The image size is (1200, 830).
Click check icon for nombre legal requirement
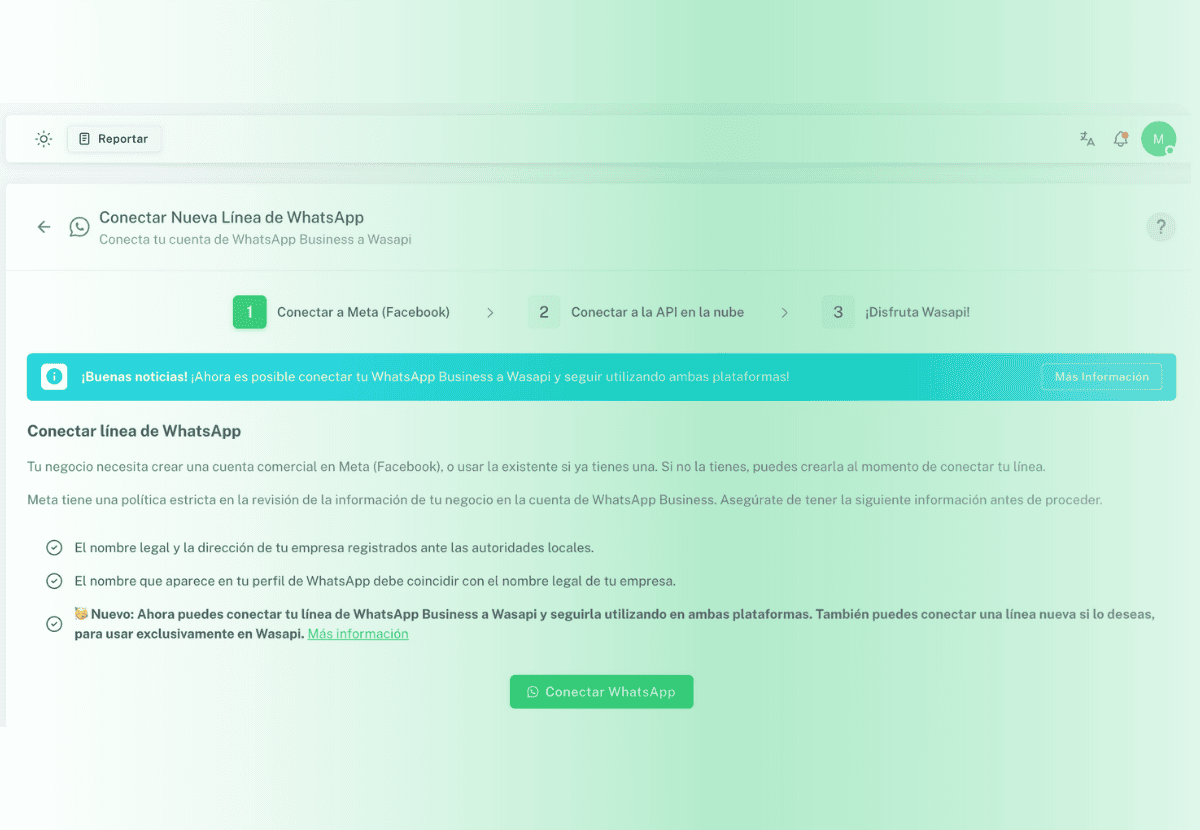(55, 548)
